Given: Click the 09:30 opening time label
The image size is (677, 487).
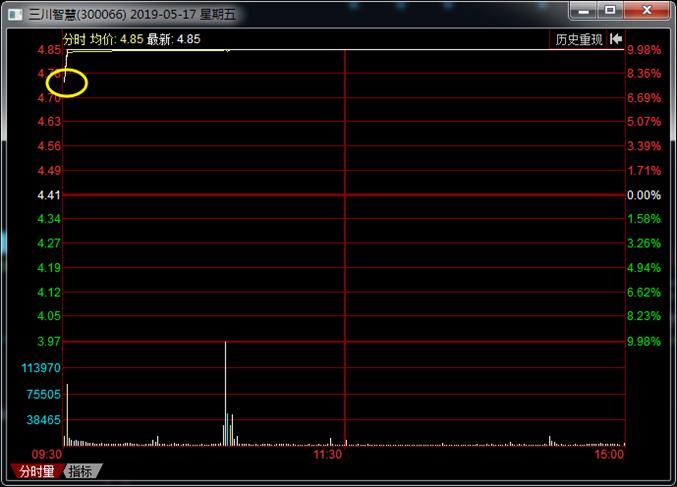Looking at the screenshot, I should click(46, 454).
